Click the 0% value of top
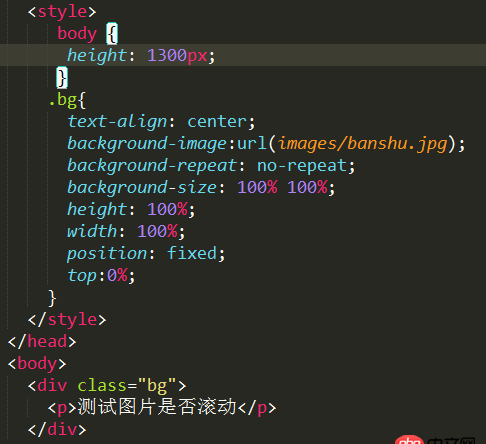The height and width of the screenshot is (444, 486). (x=117, y=276)
